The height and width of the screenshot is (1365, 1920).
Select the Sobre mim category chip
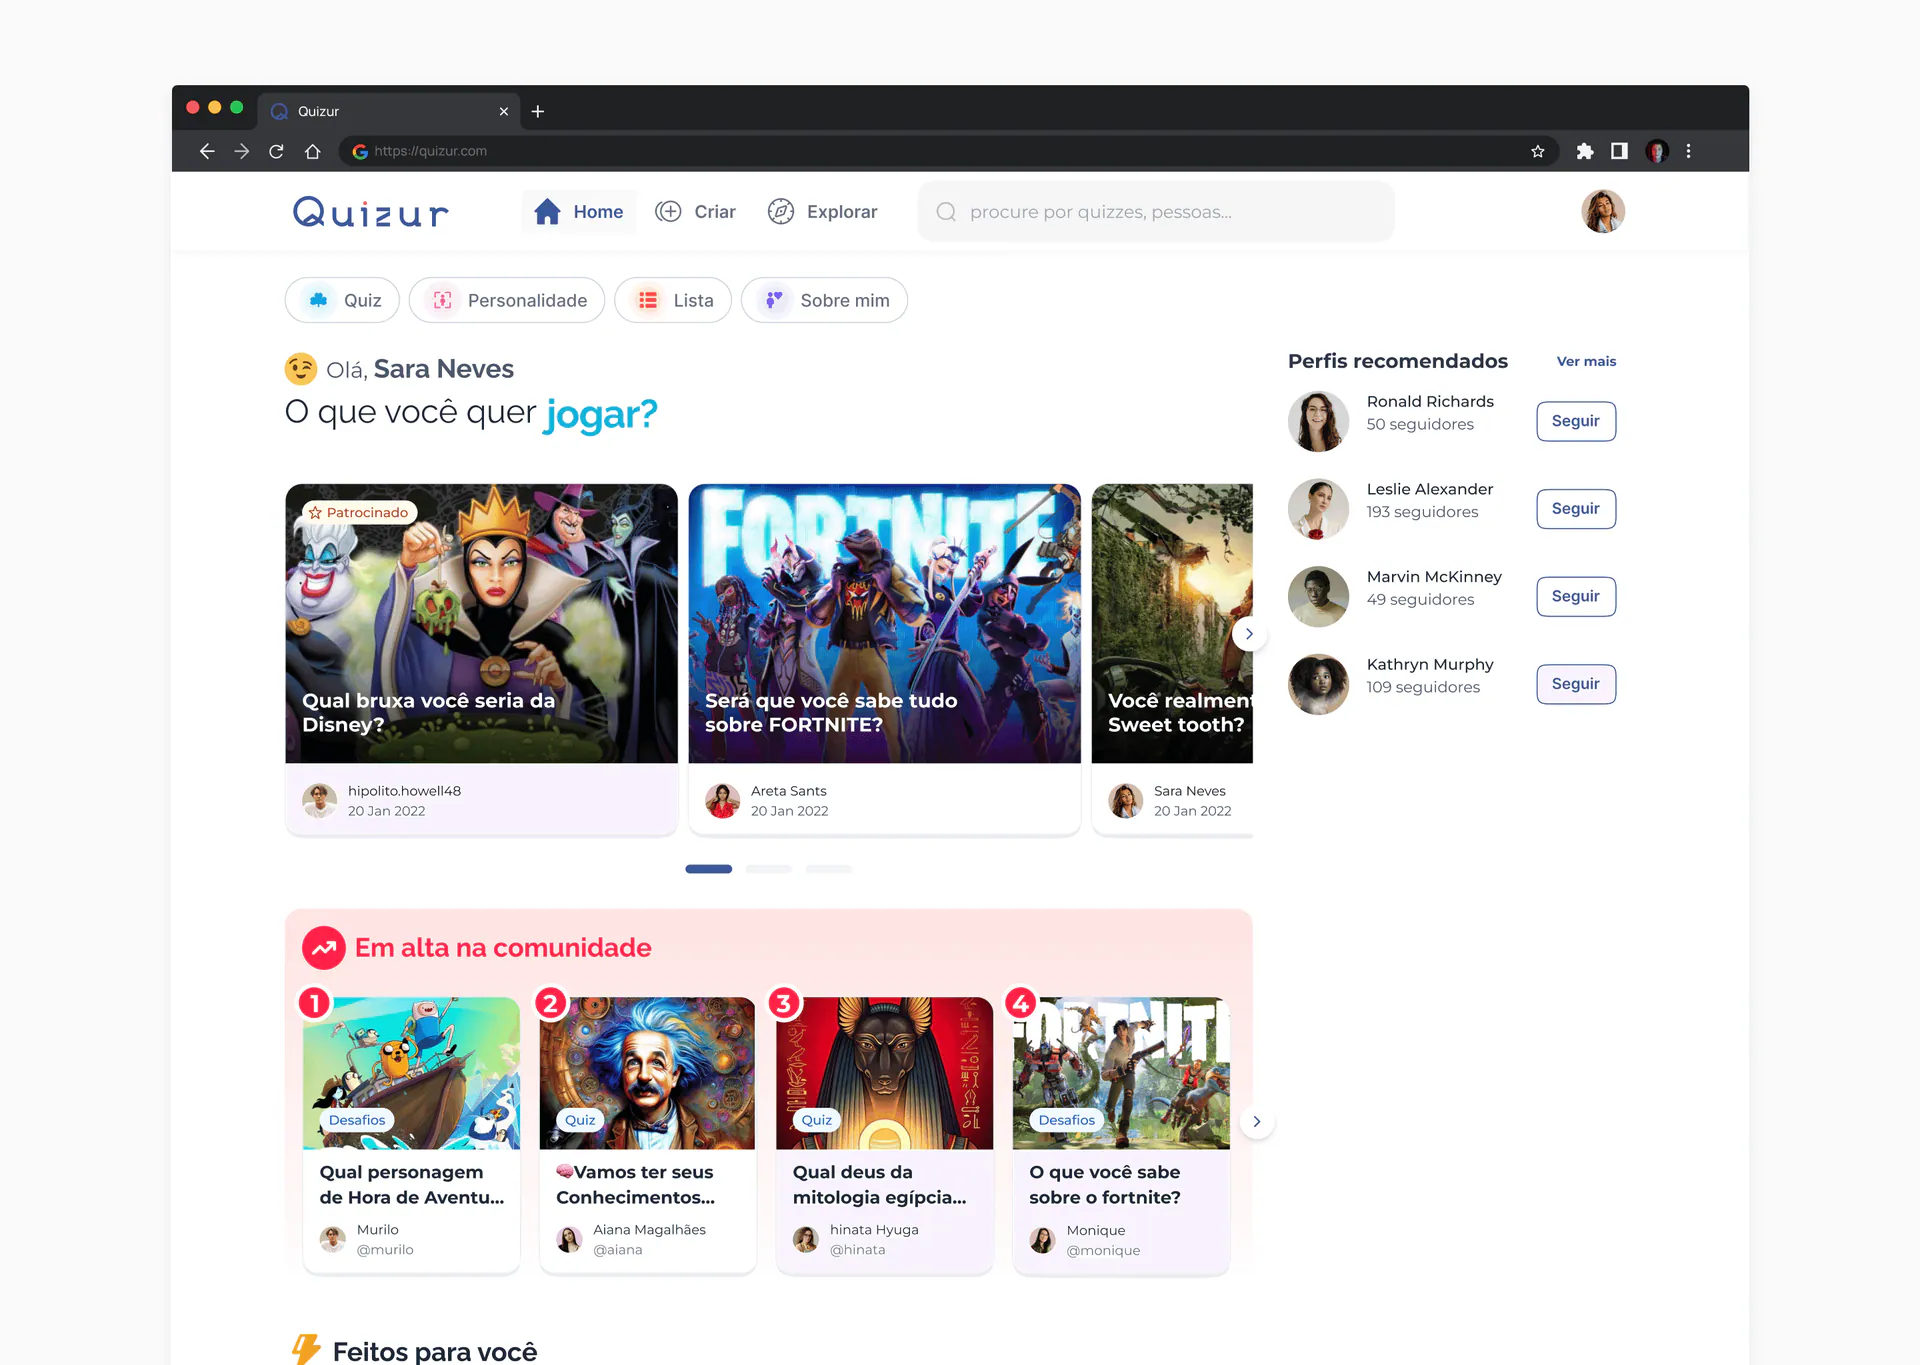pos(824,300)
